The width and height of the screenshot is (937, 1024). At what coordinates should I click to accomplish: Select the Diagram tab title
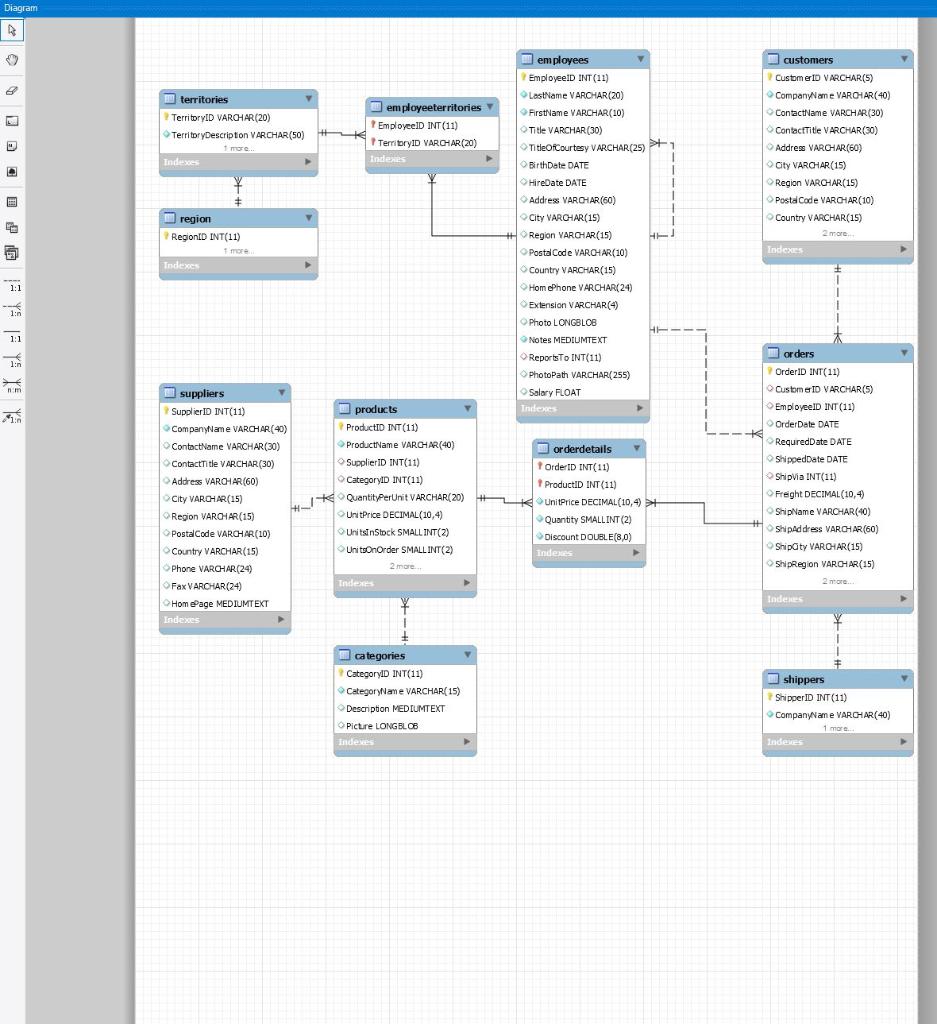21,8
